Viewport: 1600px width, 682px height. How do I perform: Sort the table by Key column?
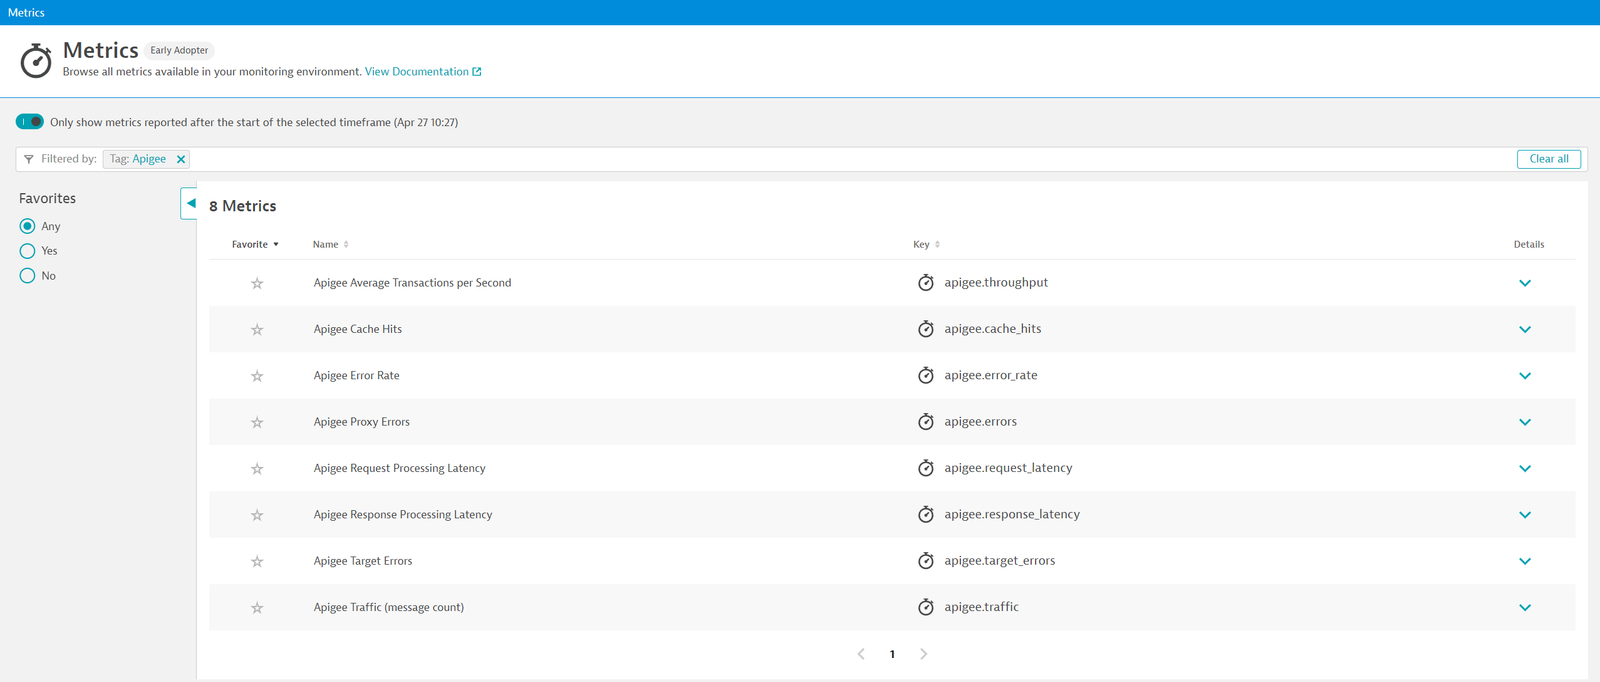pyautogui.click(x=926, y=244)
